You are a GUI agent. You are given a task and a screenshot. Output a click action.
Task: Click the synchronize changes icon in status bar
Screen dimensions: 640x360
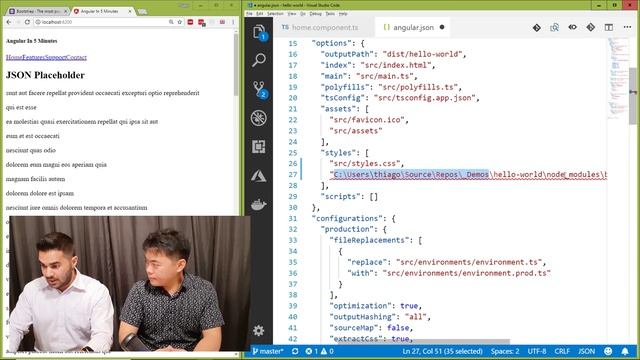[x=295, y=351]
